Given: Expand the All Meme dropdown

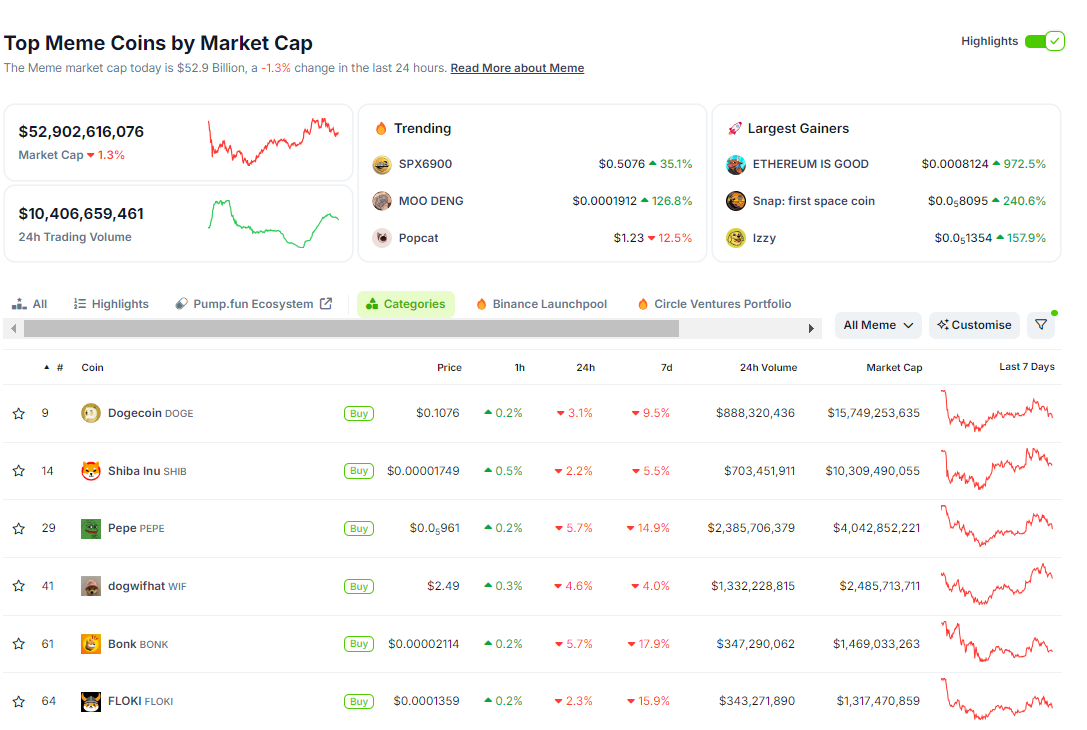Looking at the screenshot, I should (x=878, y=325).
